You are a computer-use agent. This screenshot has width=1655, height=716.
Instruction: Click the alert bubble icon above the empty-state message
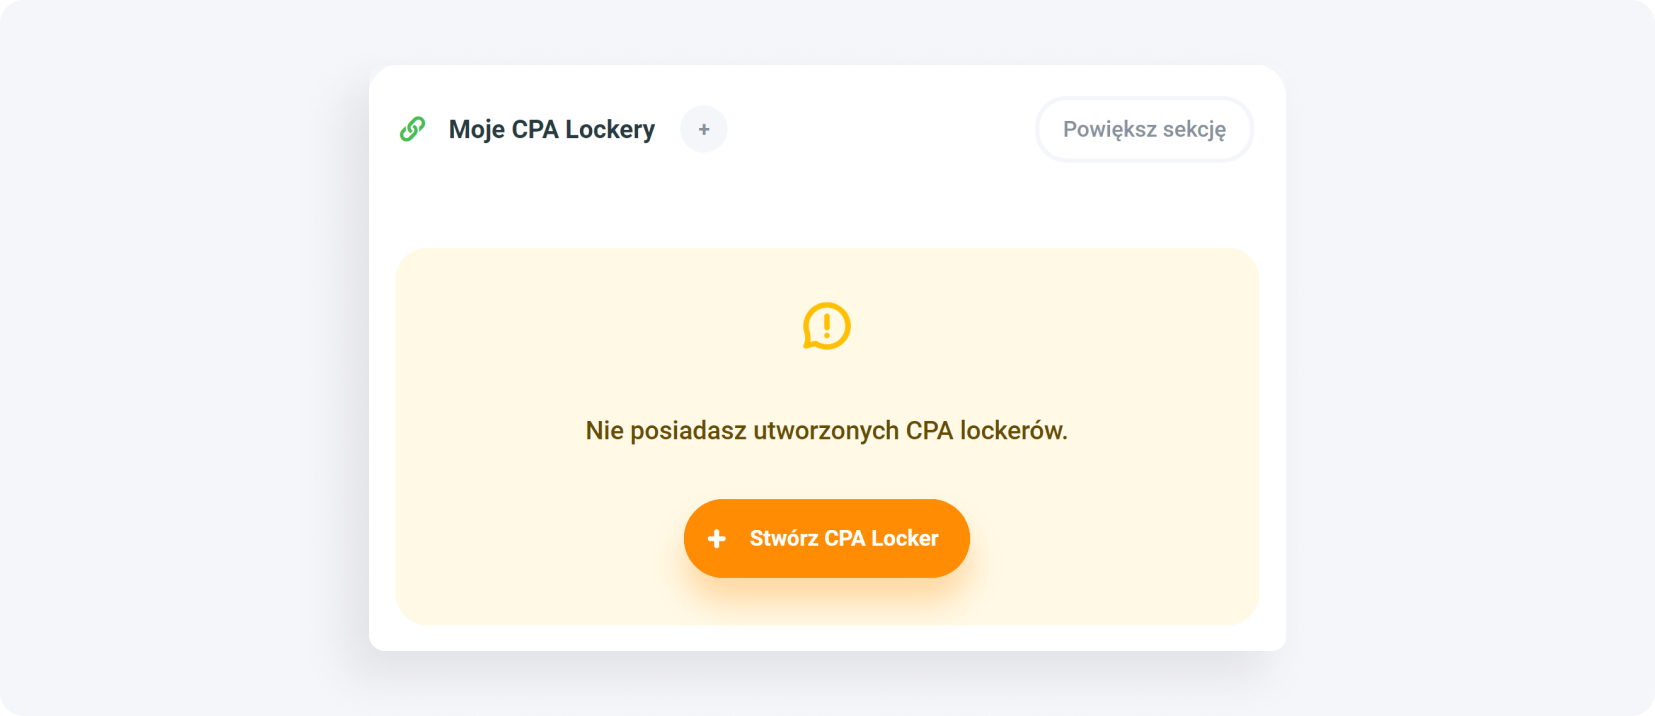(826, 327)
